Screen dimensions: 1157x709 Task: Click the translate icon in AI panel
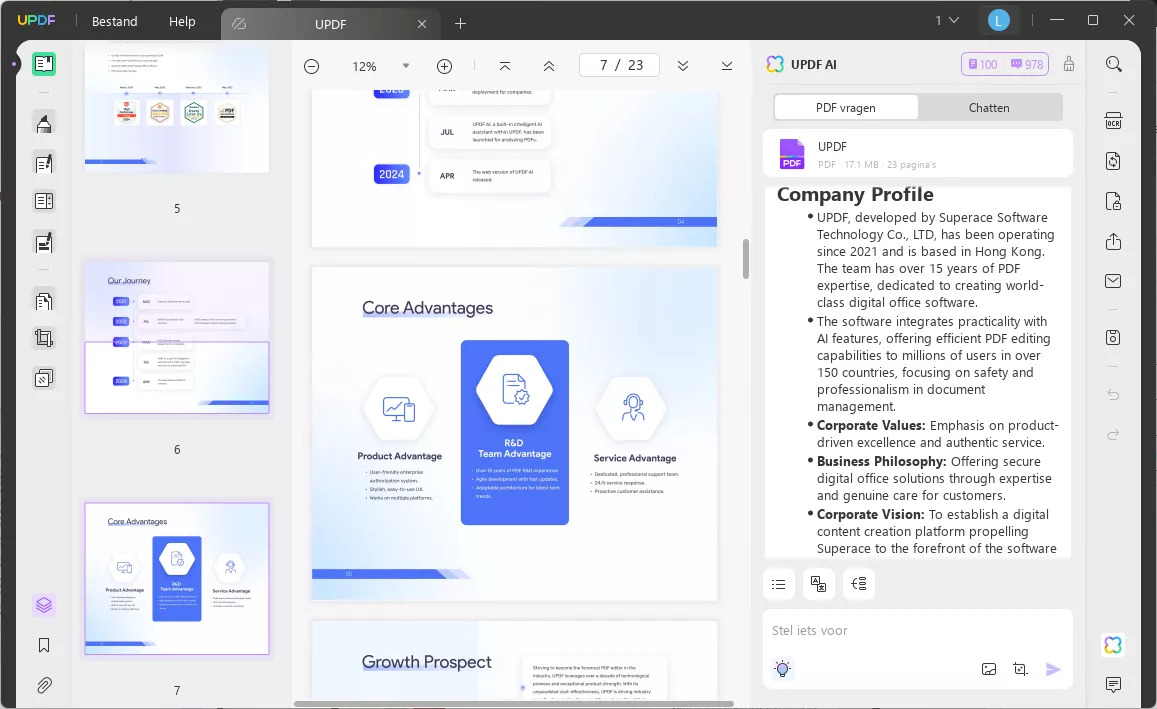pos(818,584)
